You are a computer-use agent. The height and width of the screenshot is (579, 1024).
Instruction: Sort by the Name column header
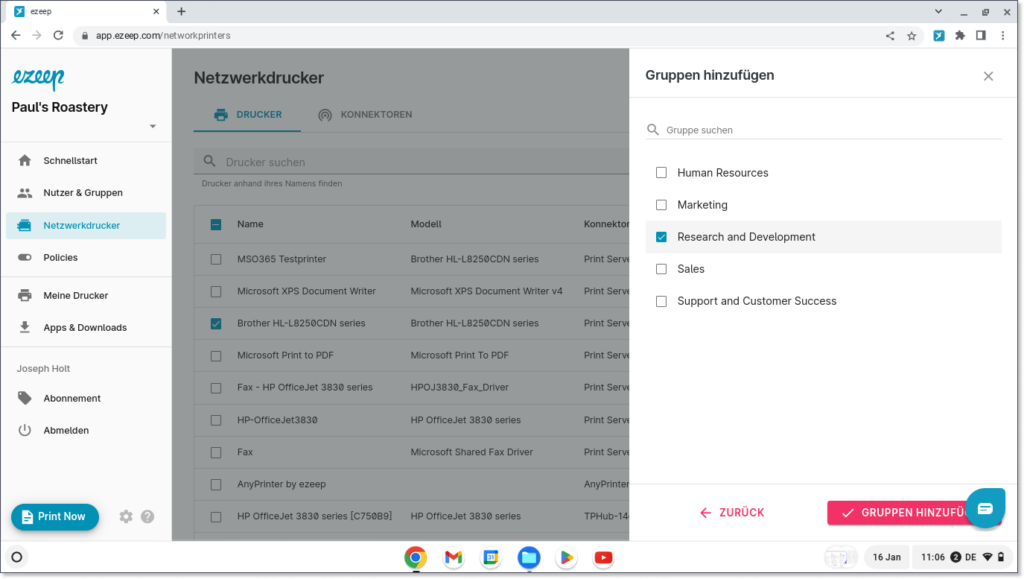click(250, 224)
